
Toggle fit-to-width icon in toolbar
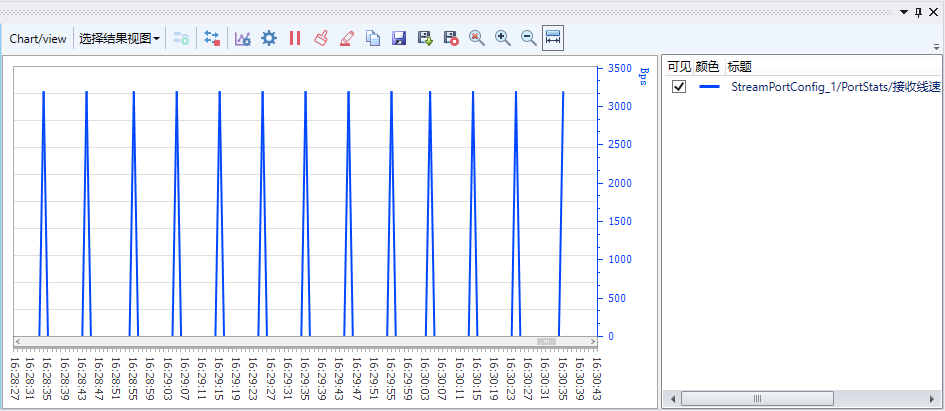coord(553,38)
